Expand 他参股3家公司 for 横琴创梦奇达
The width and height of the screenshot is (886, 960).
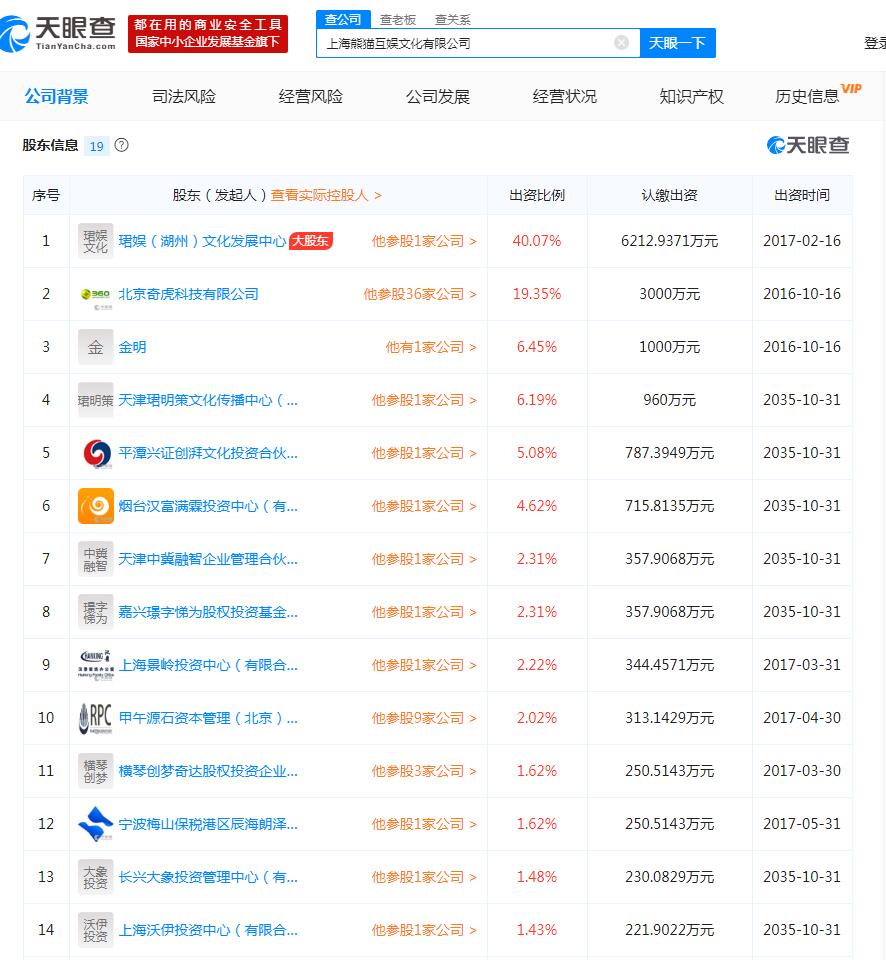[x=424, y=771]
